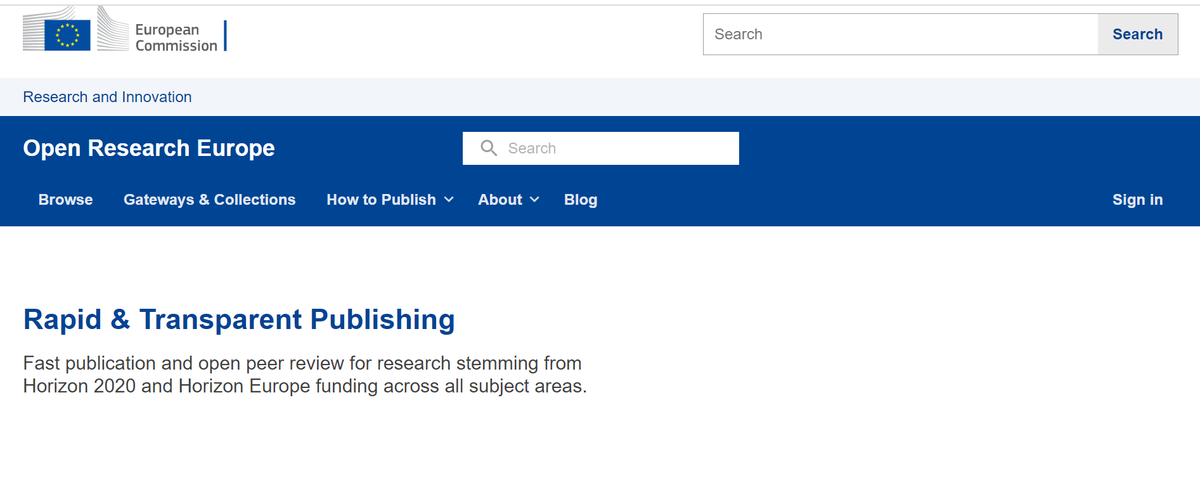Screen dimensions: 1200x485
Task: Expand the About dropdown chevron
Action: pyautogui.click(x=534, y=199)
